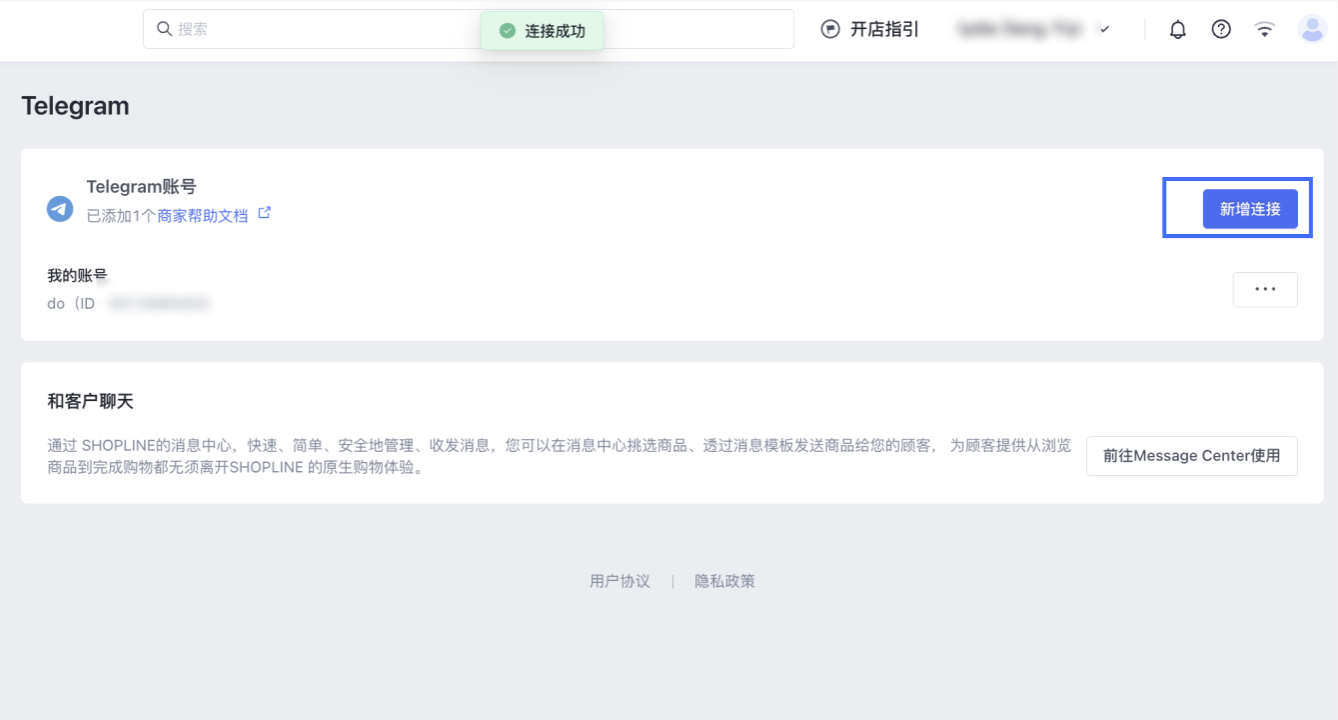This screenshot has height=720, width=1338.
Task: Click the green checkmark in 连接成功 toast
Action: tap(506, 30)
